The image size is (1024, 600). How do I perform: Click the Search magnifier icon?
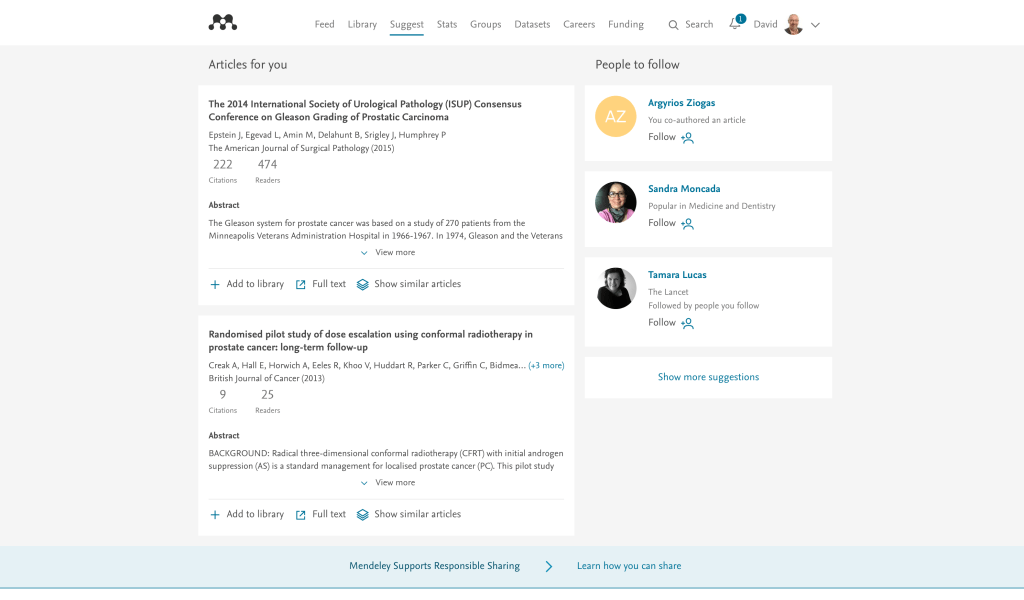tap(673, 25)
